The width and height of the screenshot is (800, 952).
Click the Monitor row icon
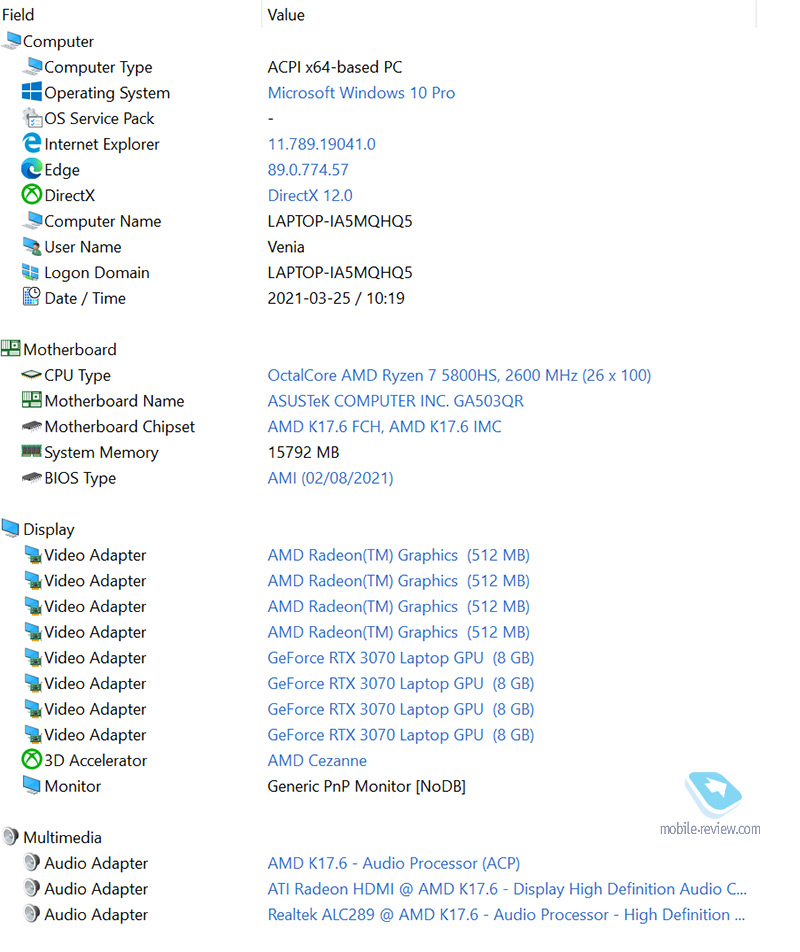(32, 785)
